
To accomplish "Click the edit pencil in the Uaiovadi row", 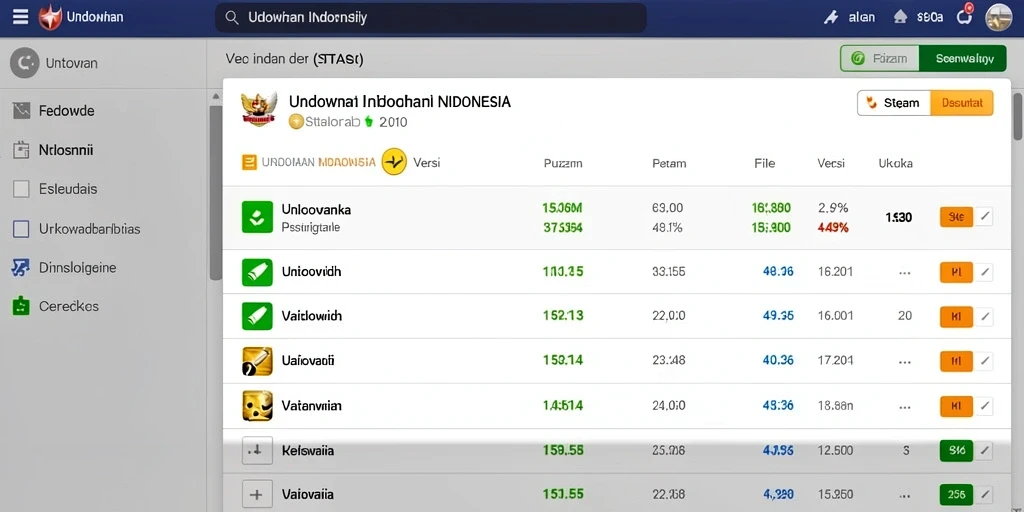I will [984, 360].
